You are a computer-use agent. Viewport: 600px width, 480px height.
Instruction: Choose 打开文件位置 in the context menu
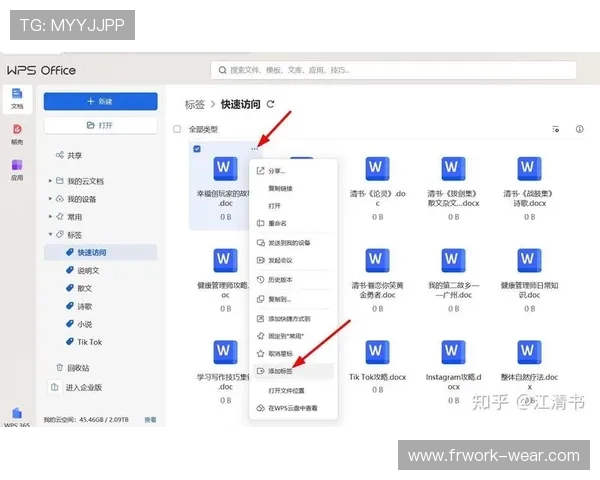(293, 391)
